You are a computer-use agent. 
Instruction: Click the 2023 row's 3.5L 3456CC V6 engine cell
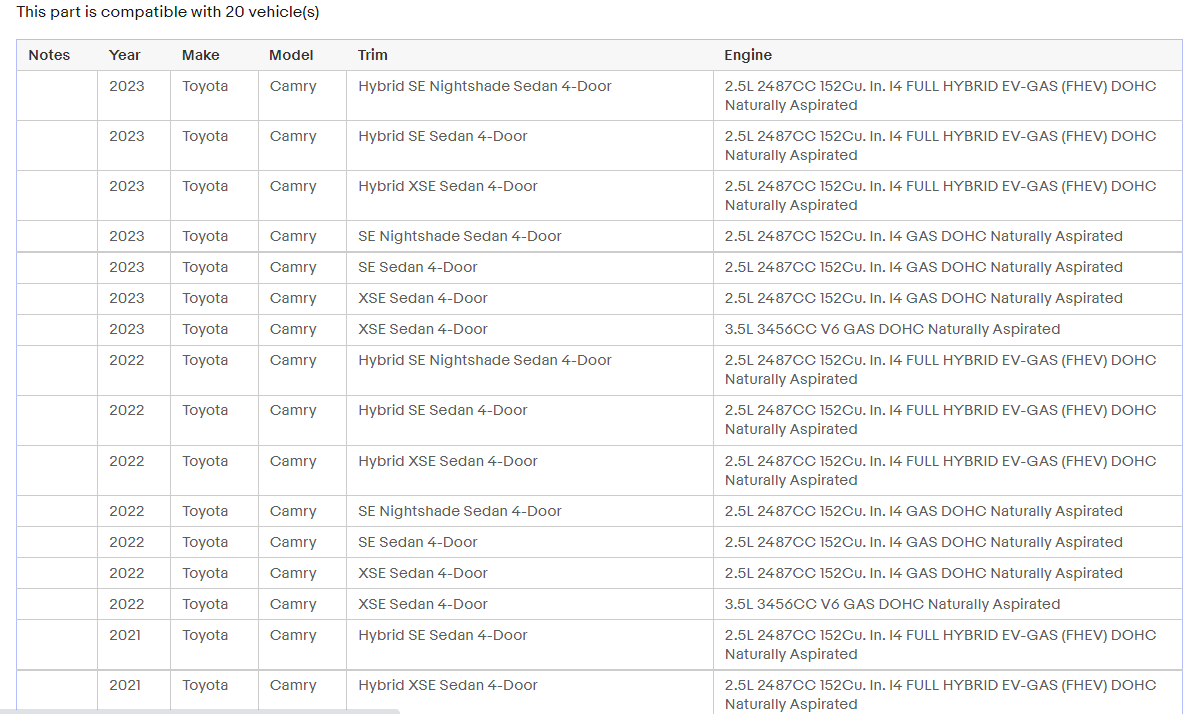coord(948,329)
